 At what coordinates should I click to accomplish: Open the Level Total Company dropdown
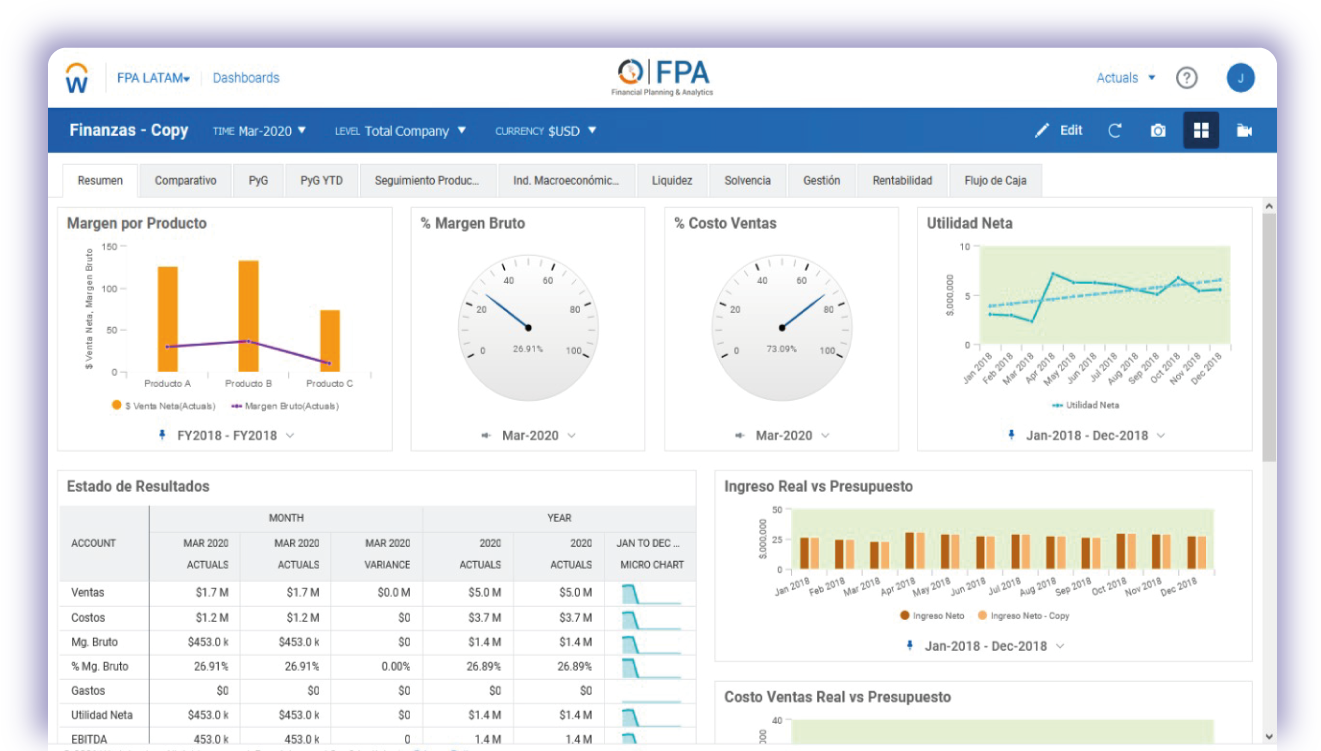click(x=401, y=131)
